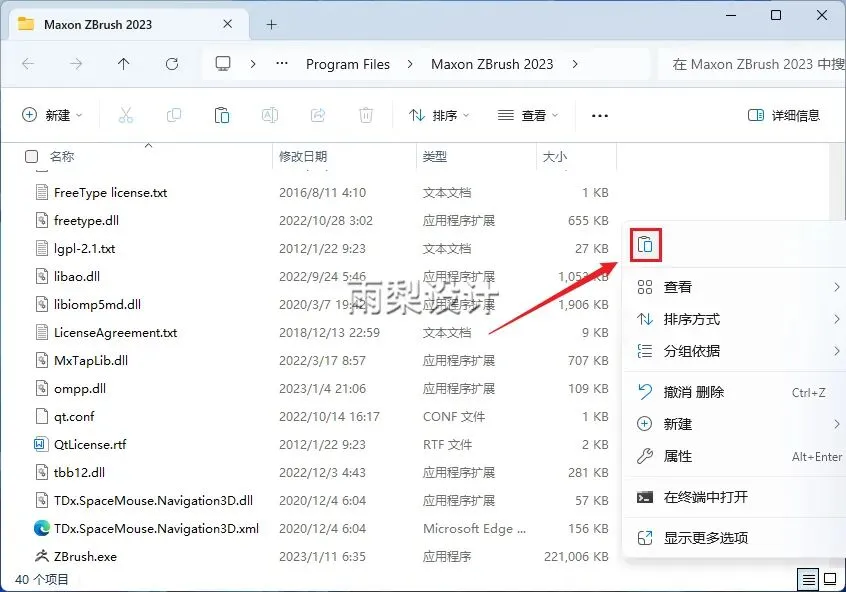Select the file LicenseAgreement.txt
Screen dimensions: 846x592
[115, 332]
